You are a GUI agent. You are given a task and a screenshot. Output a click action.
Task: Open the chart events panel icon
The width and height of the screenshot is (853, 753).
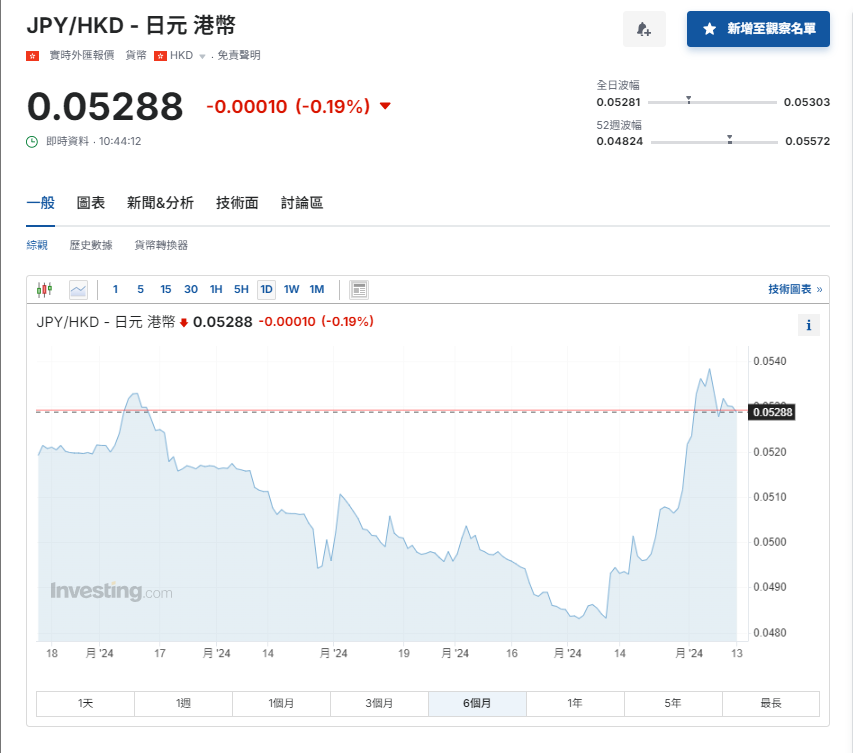(358, 289)
